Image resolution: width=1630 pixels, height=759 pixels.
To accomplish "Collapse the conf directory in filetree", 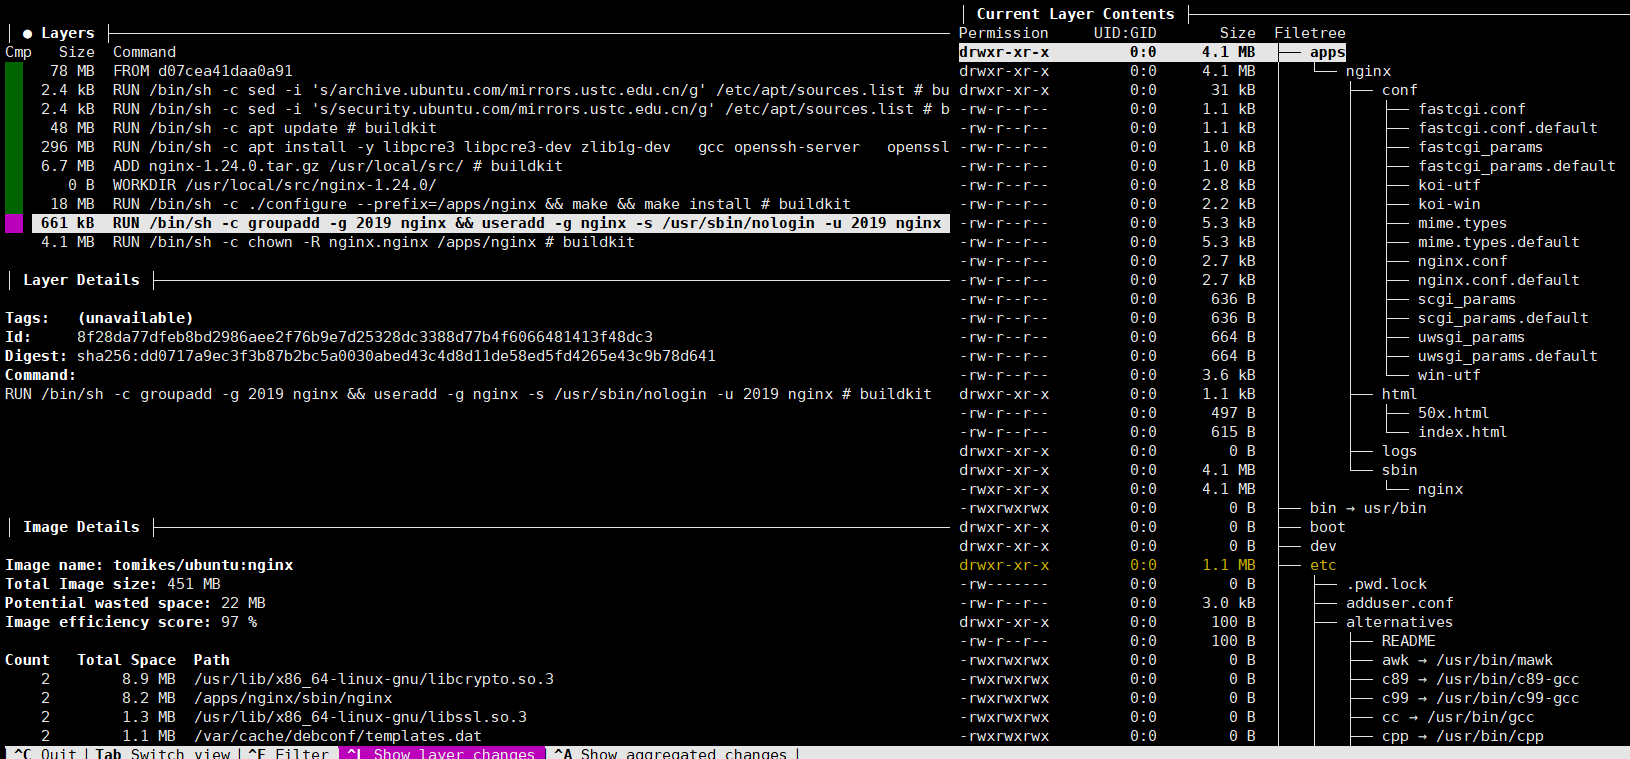I will click(1399, 90).
